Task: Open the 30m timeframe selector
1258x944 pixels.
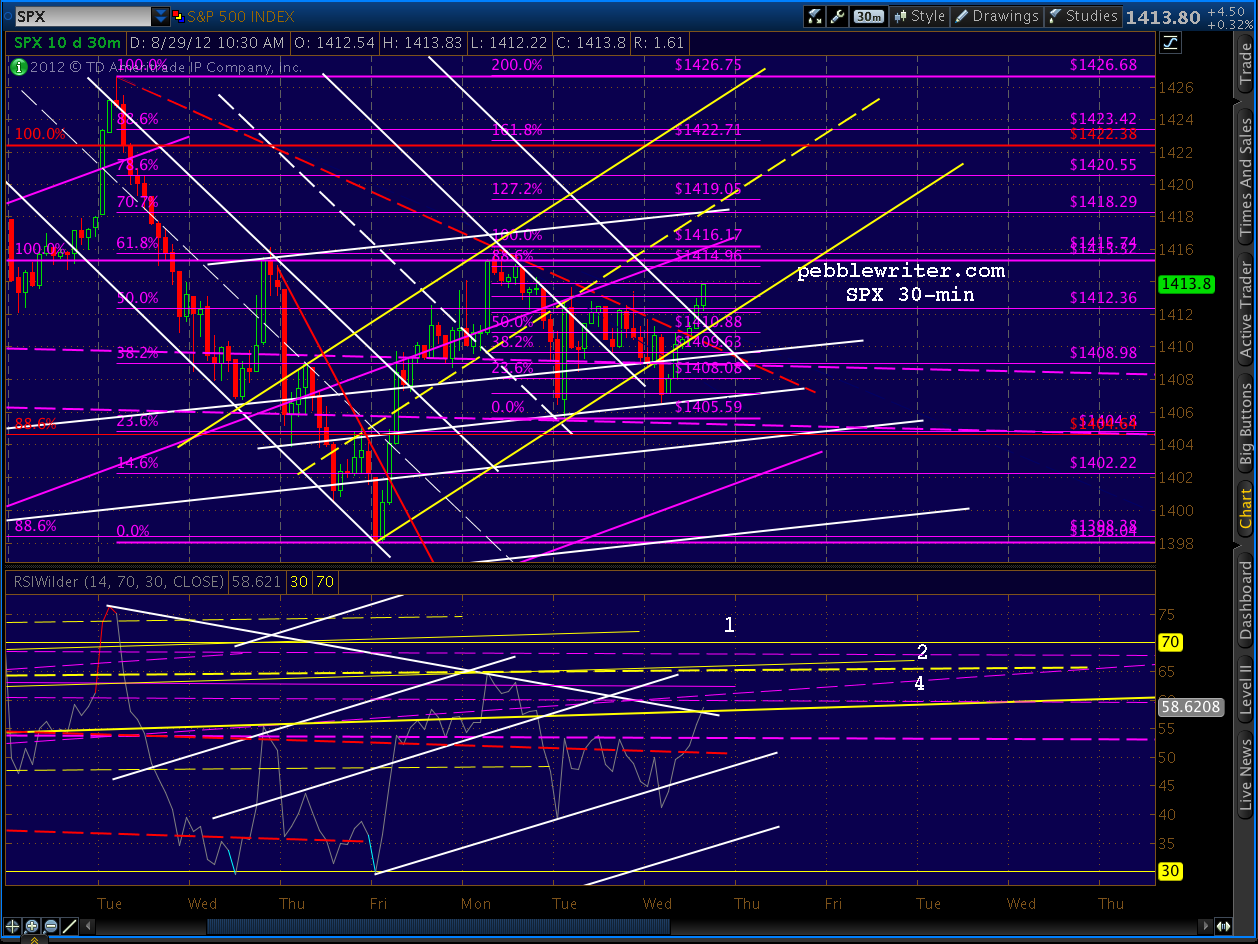Action: point(869,16)
